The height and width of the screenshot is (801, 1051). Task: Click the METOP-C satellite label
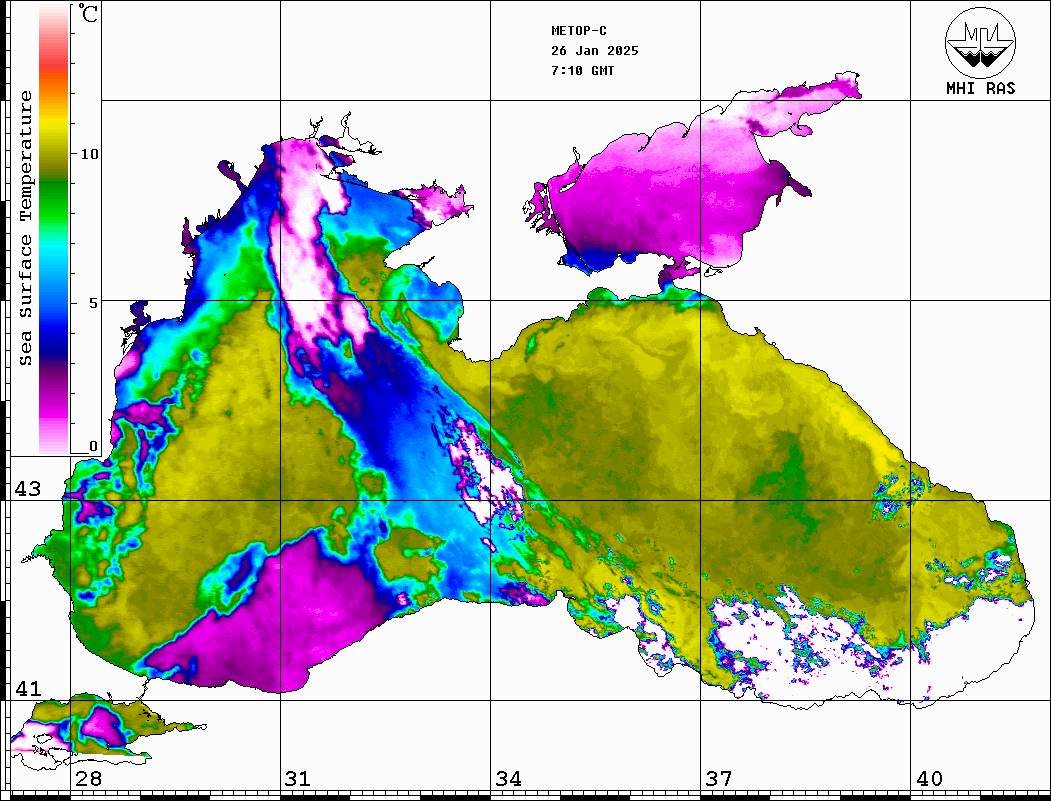(x=578, y=31)
